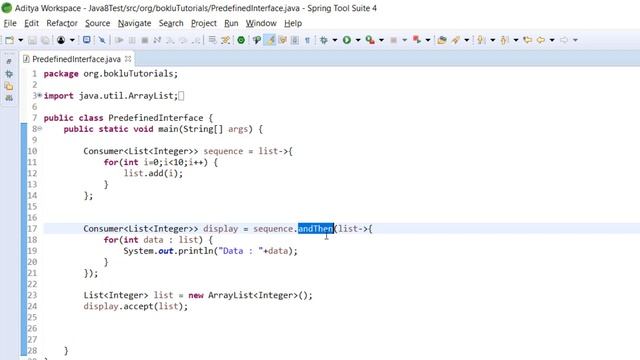
Task: Open the Navigate menu
Action: 134,23
